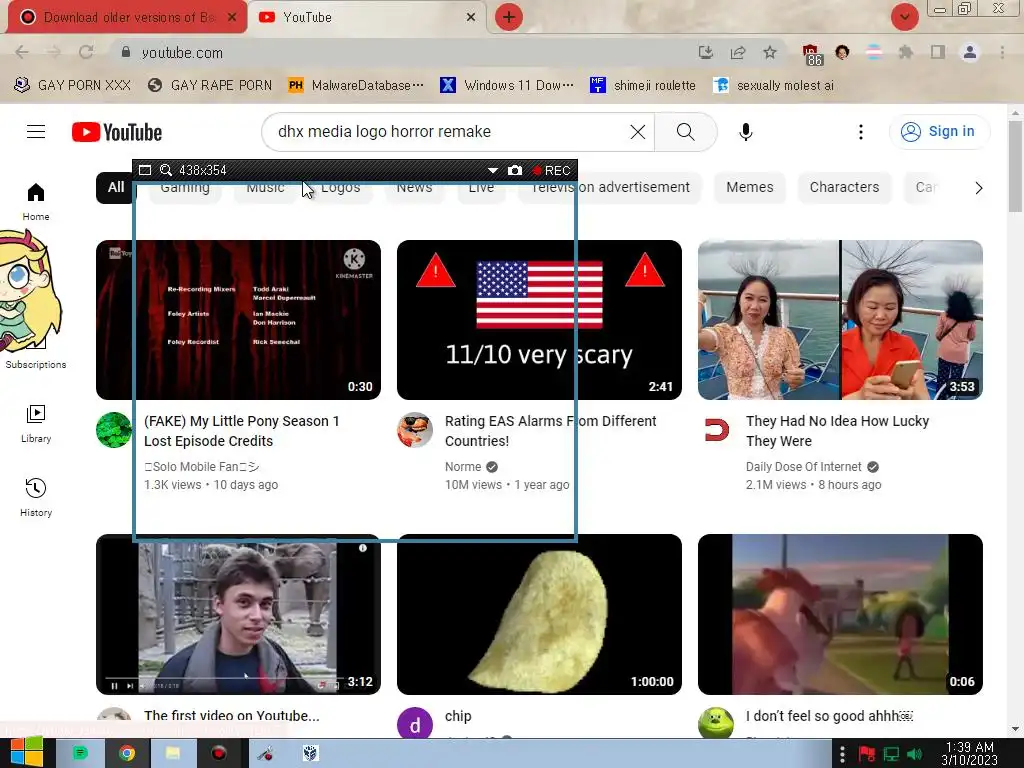Open File Explorer from the taskbar

point(172,754)
